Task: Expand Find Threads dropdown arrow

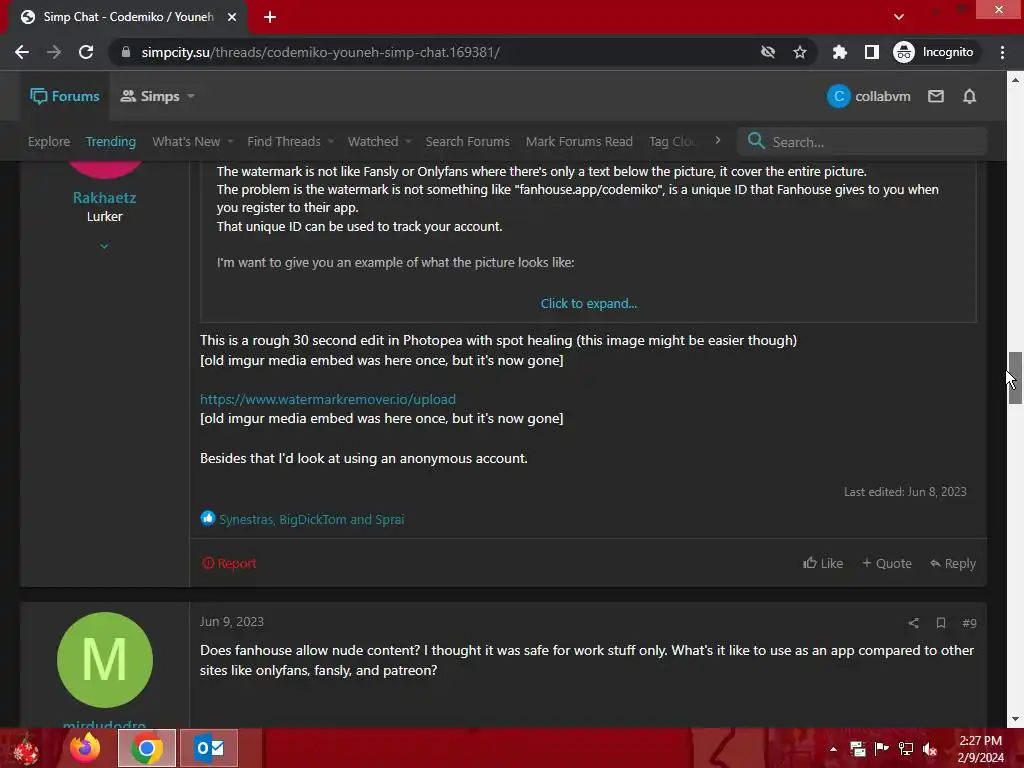Action: coord(330,142)
